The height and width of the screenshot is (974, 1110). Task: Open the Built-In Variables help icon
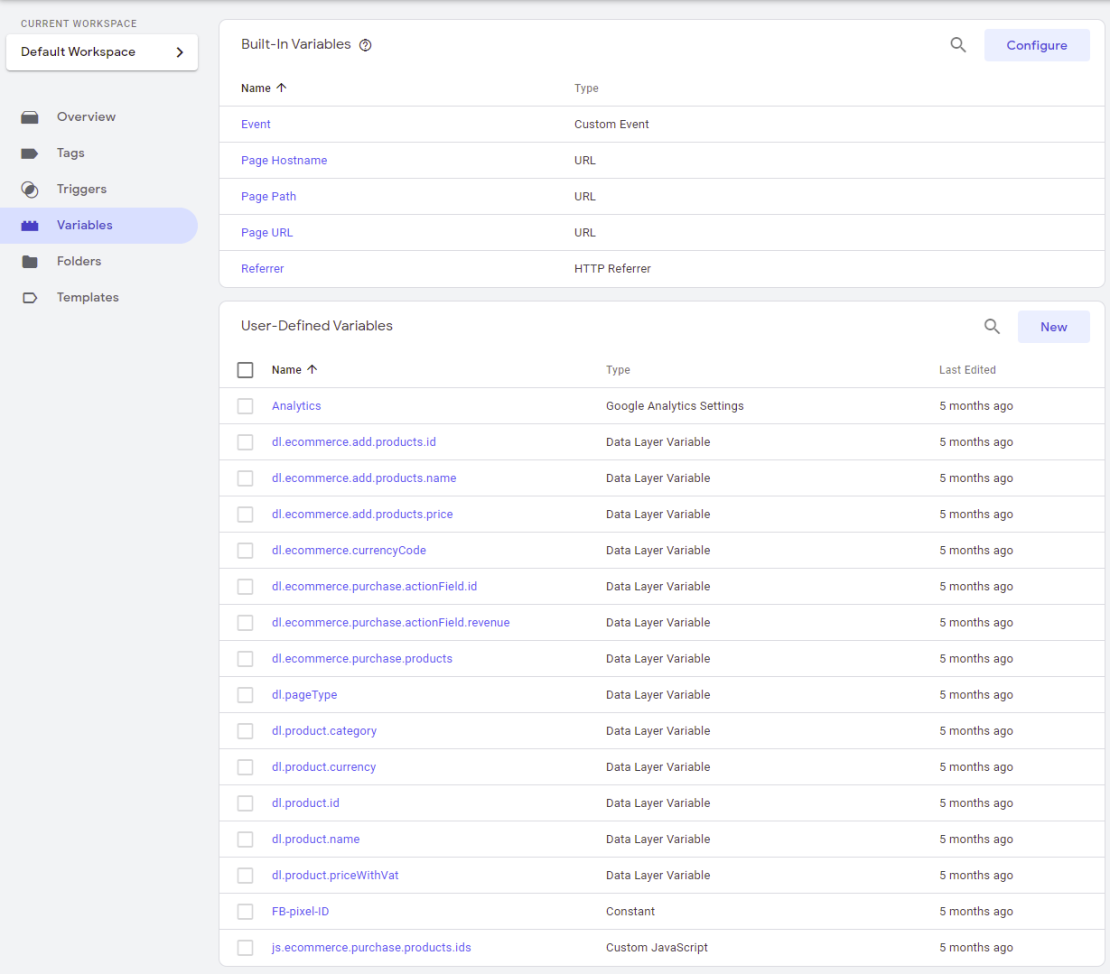365,45
